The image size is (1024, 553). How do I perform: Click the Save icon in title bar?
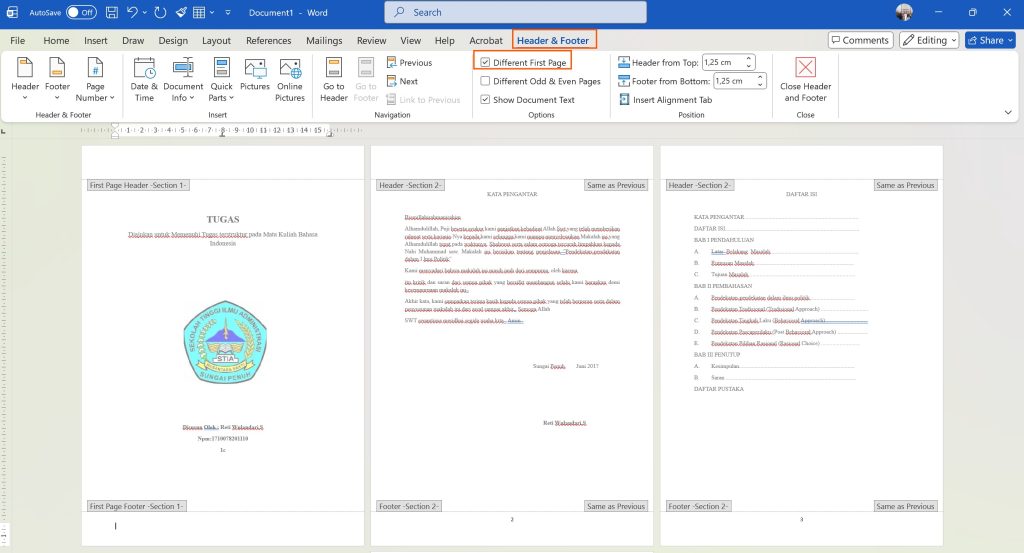point(112,13)
